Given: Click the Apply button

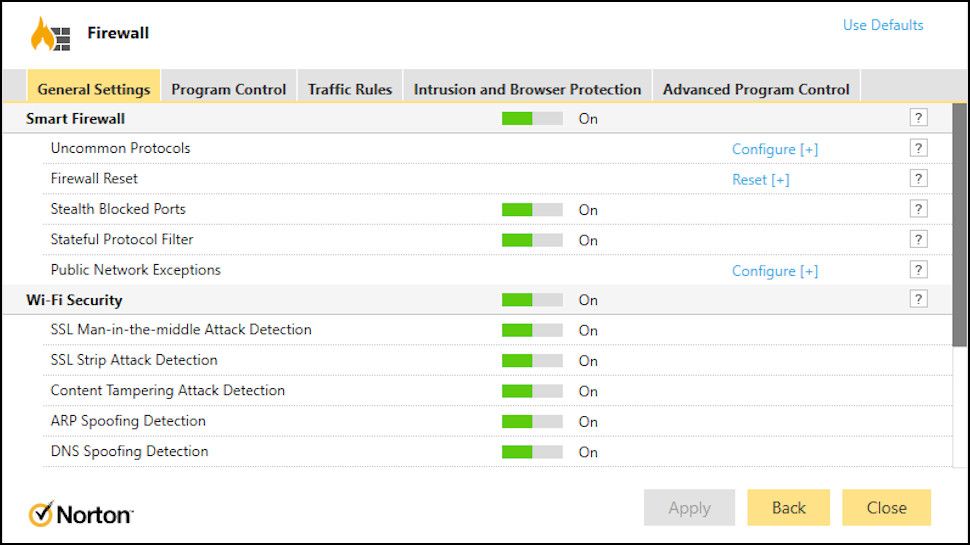Looking at the screenshot, I should 689,508.
